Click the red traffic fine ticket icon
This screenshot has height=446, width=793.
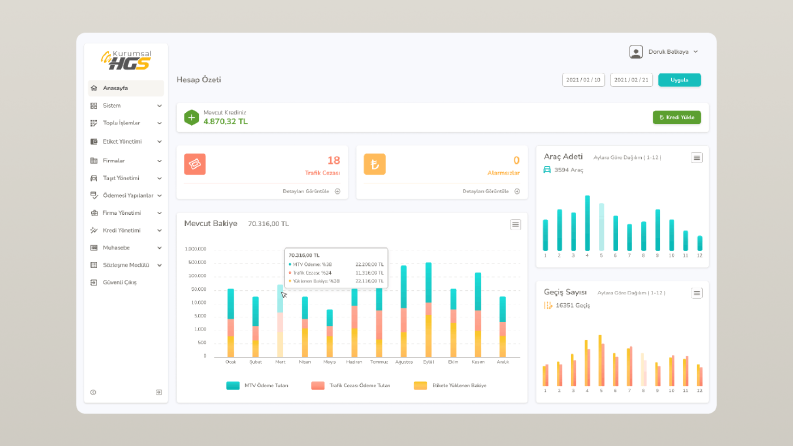click(x=195, y=164)
